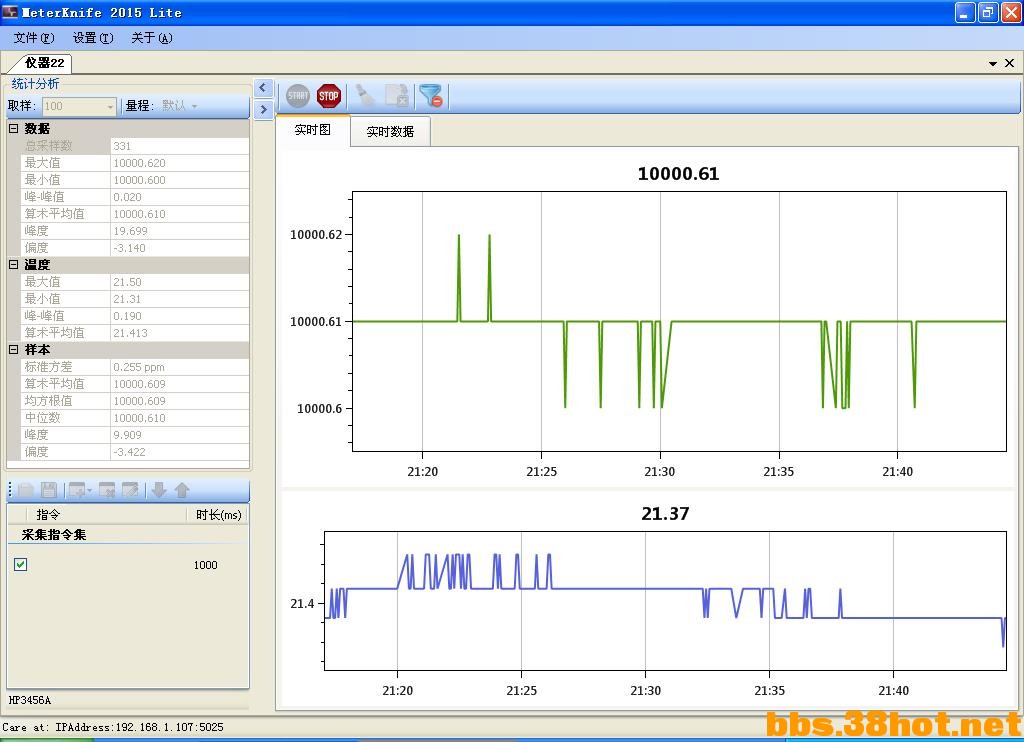The width and height of the screenshot is (1024, 742).
Task: Click the IPAddress 192.168.1.107:5025 status text
Action: click(x=139, y=727)
